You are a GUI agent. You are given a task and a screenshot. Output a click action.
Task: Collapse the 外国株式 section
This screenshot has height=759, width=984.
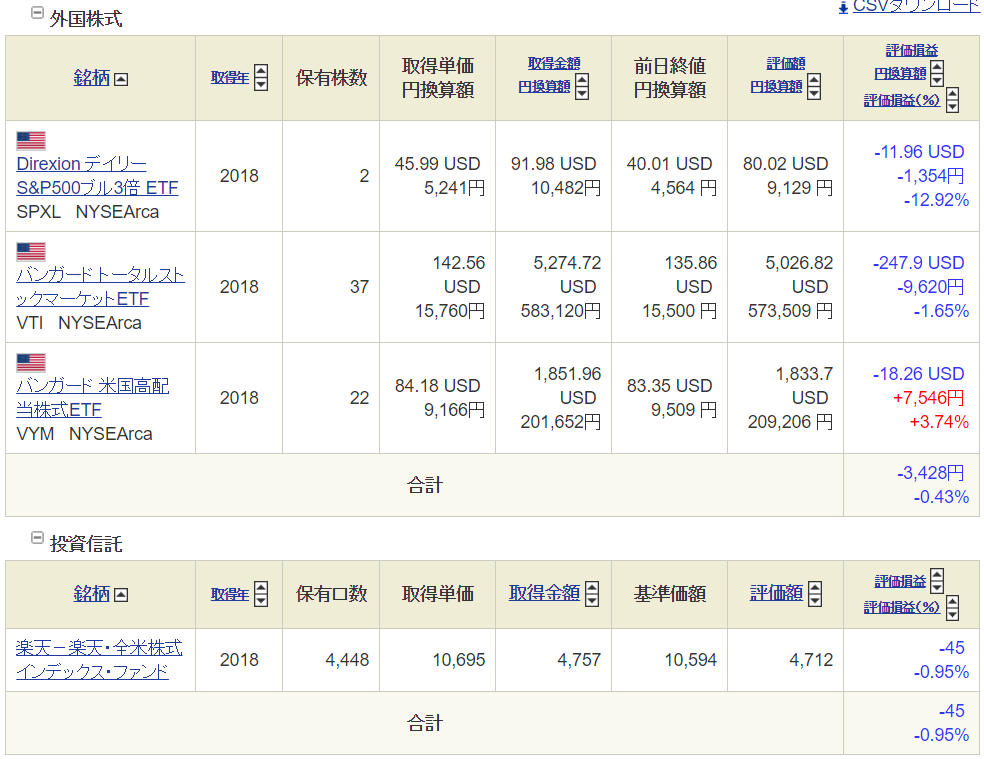[37, 12]
